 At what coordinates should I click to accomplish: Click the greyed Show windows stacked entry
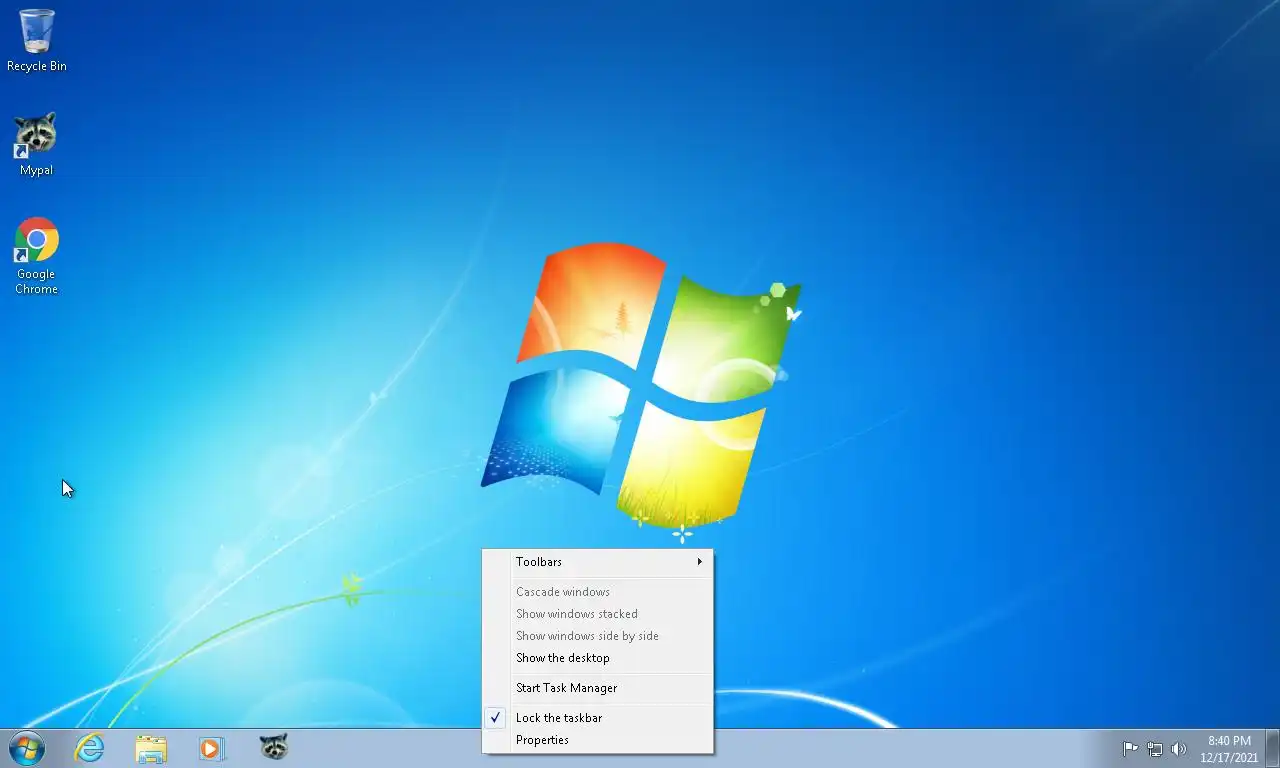[598, 614]
